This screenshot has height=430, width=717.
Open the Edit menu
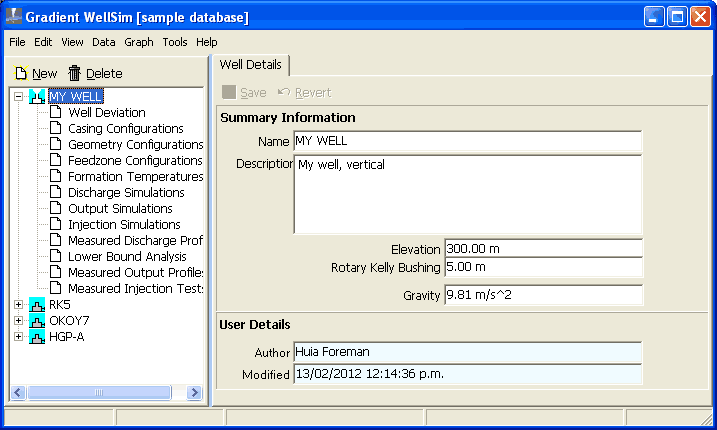tap(43, 42)
